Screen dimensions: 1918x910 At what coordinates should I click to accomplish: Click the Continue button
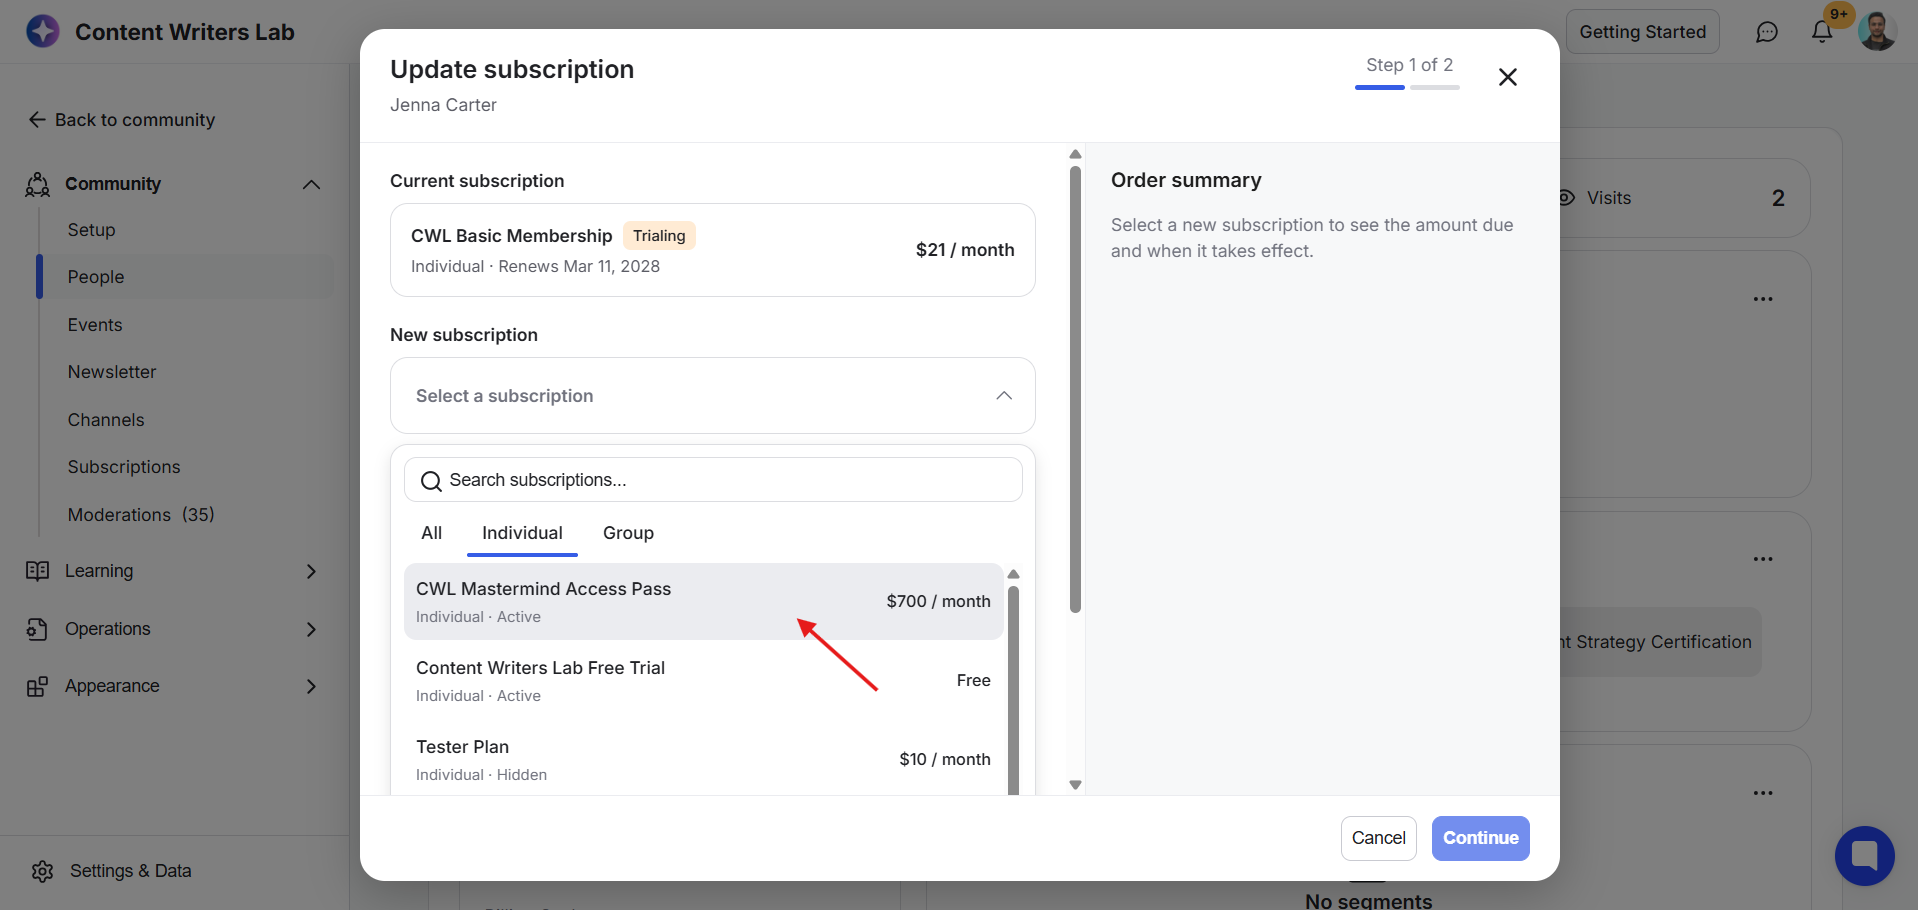tap(1480, 838)
